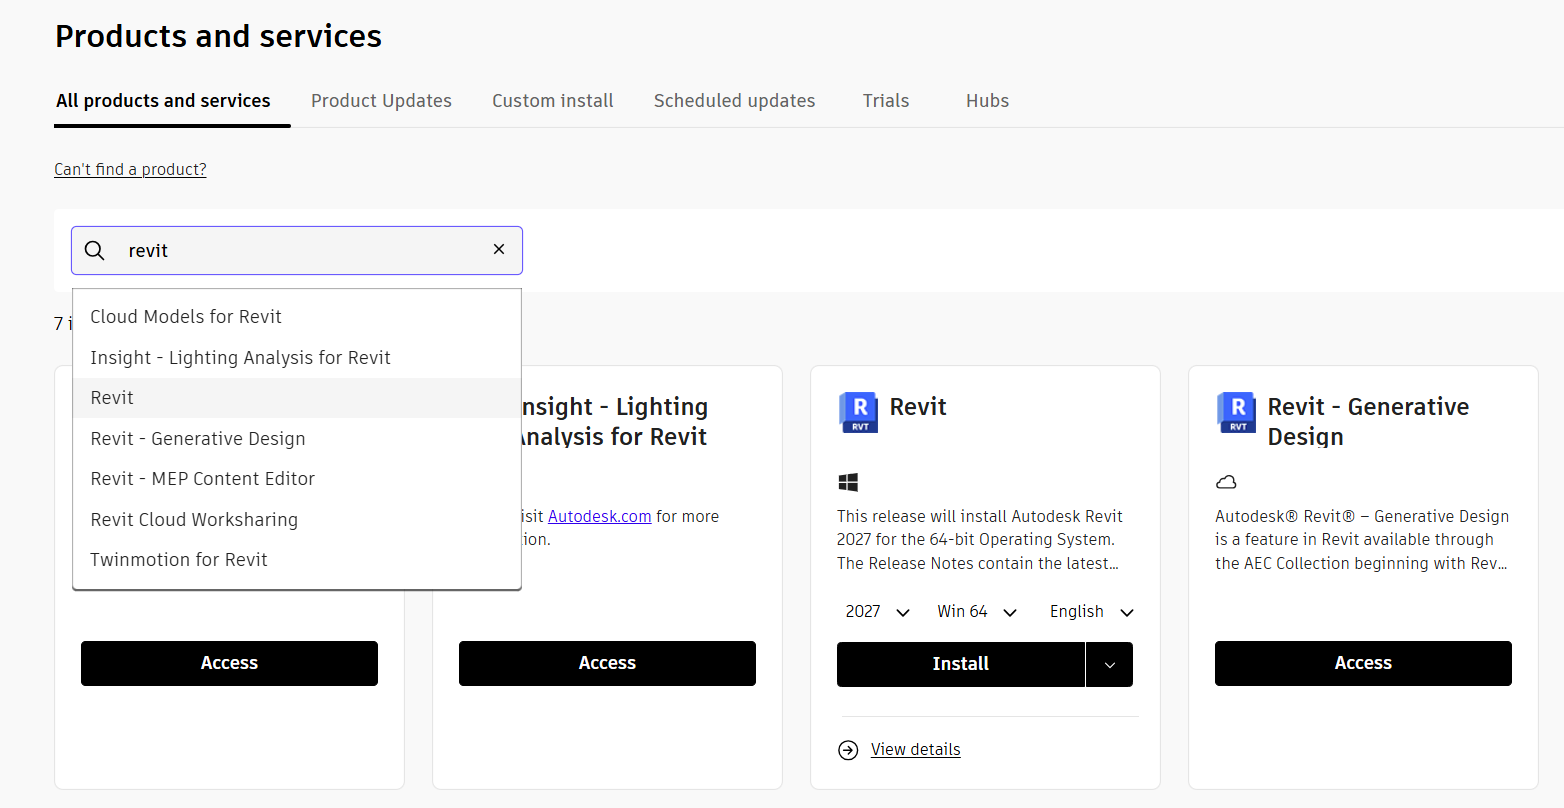Screen dimensions: 1564x808
Task: Select Insight - Lighting Analysis for Revit suggestion
Action: pos(297,358)
